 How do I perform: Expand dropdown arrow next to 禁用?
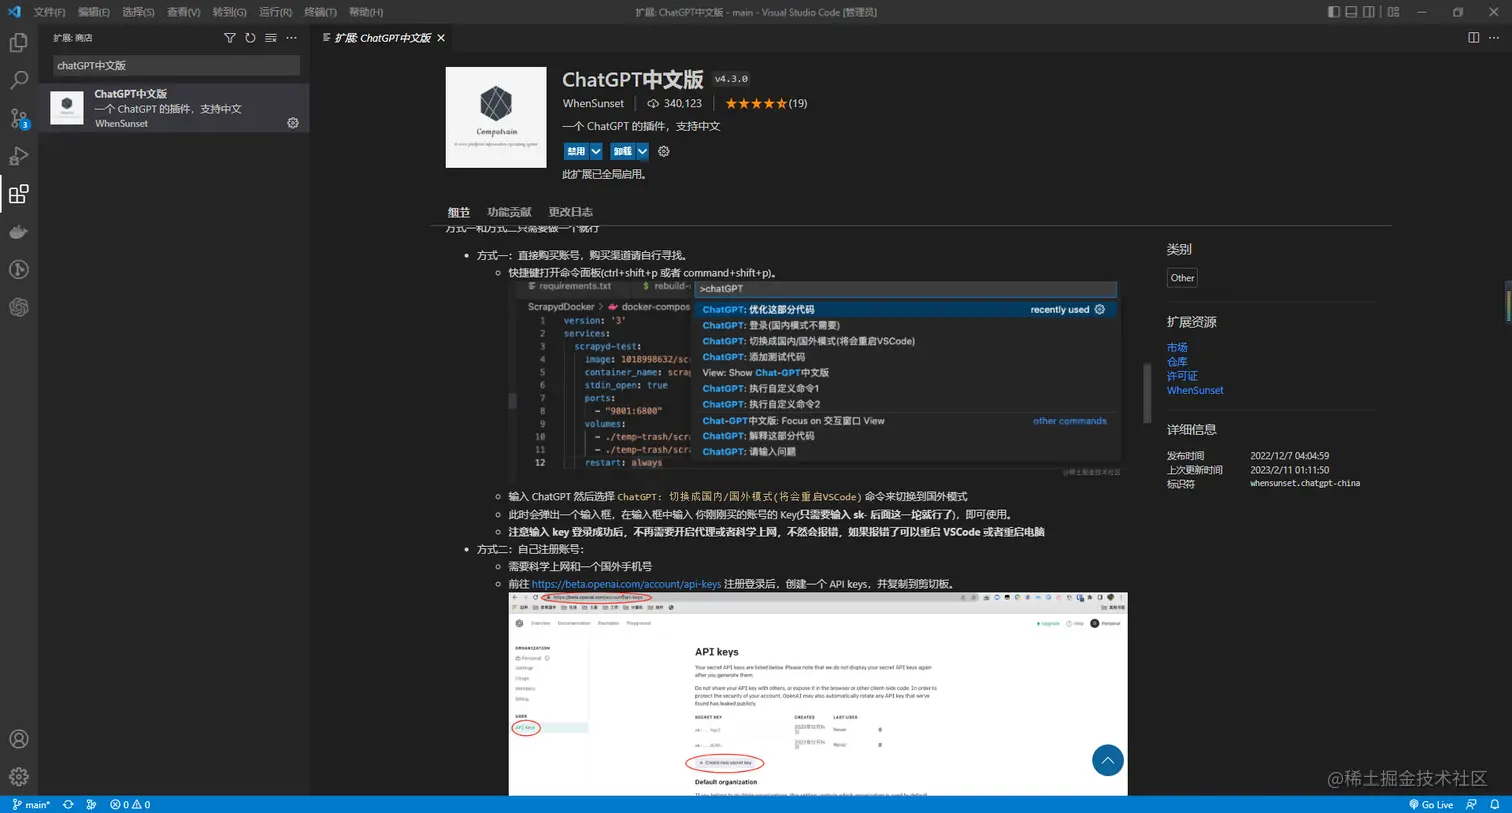596,151
